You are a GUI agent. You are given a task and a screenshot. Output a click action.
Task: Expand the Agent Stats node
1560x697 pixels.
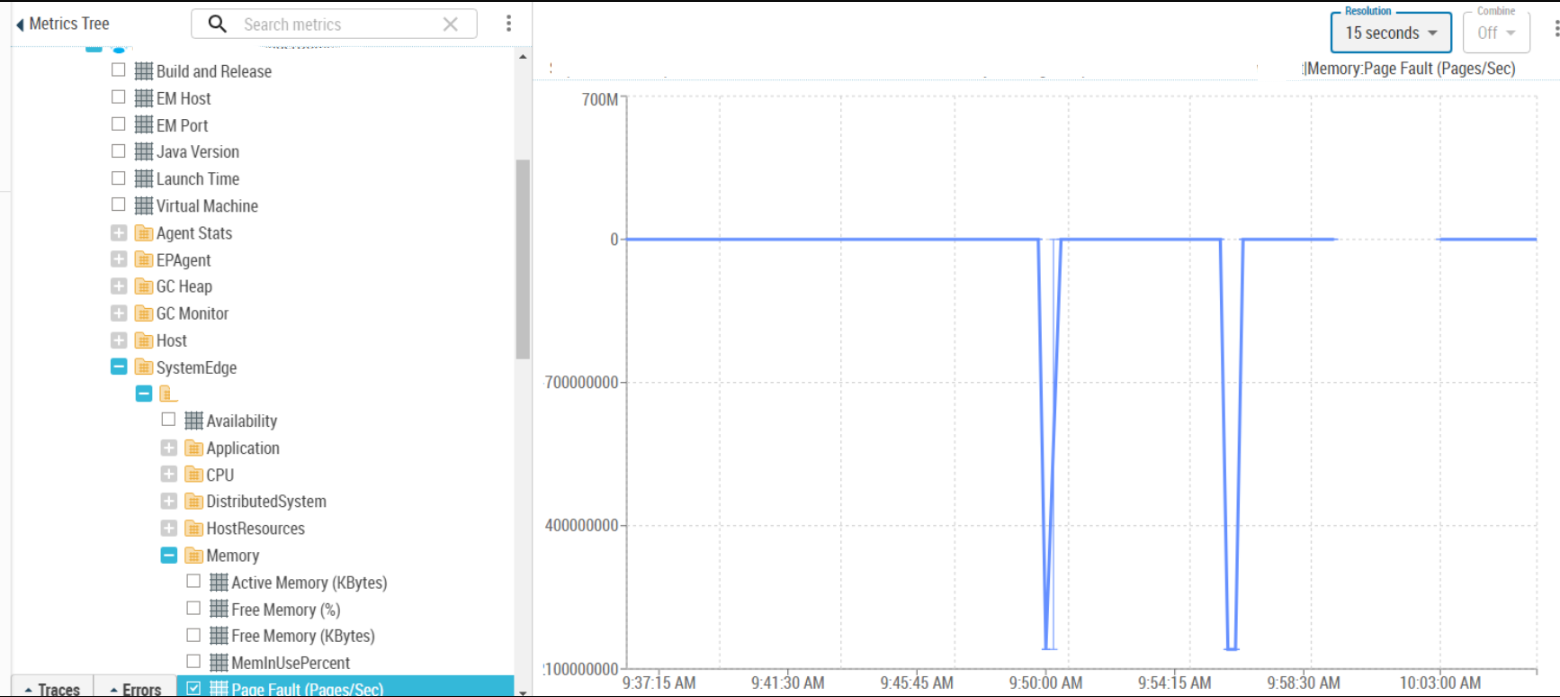click(118, 233)
